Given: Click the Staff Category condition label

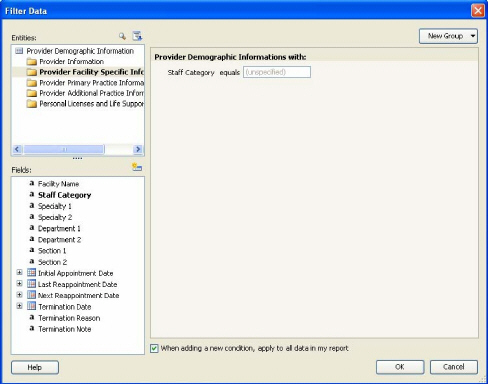Looking at the screenshot, I should coord(191,72).
